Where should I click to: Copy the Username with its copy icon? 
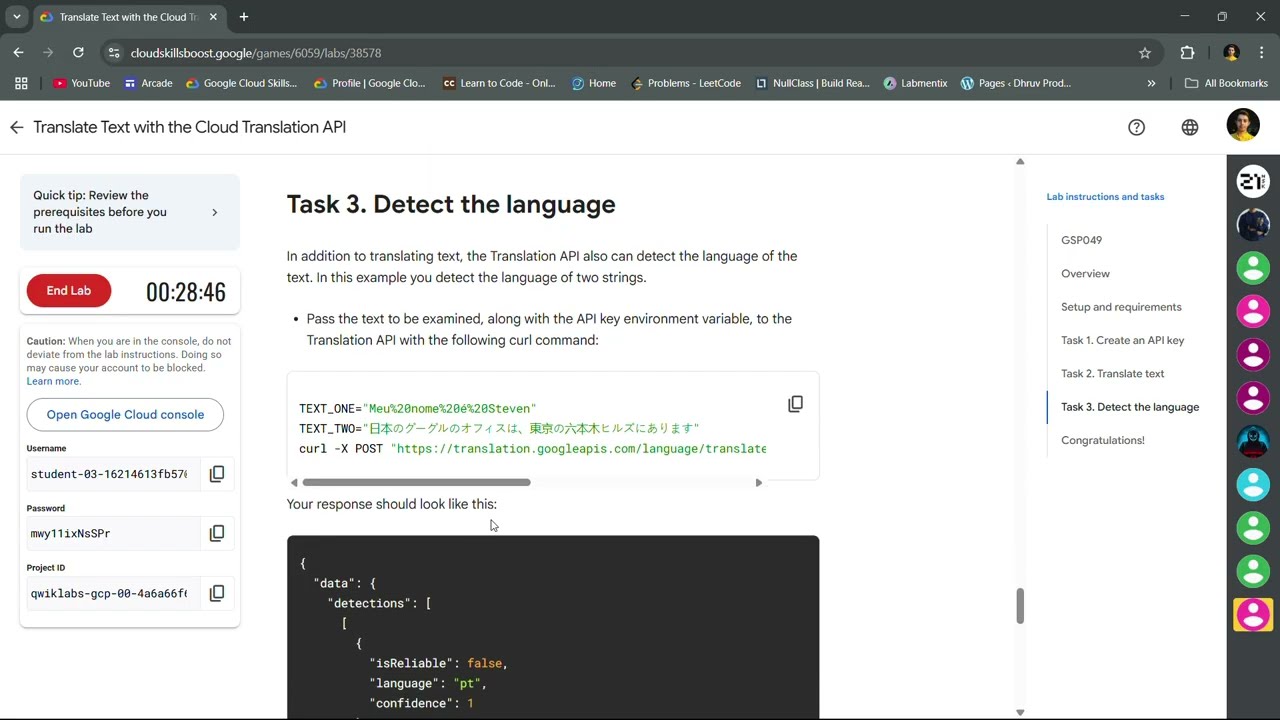tap(217, 474)
